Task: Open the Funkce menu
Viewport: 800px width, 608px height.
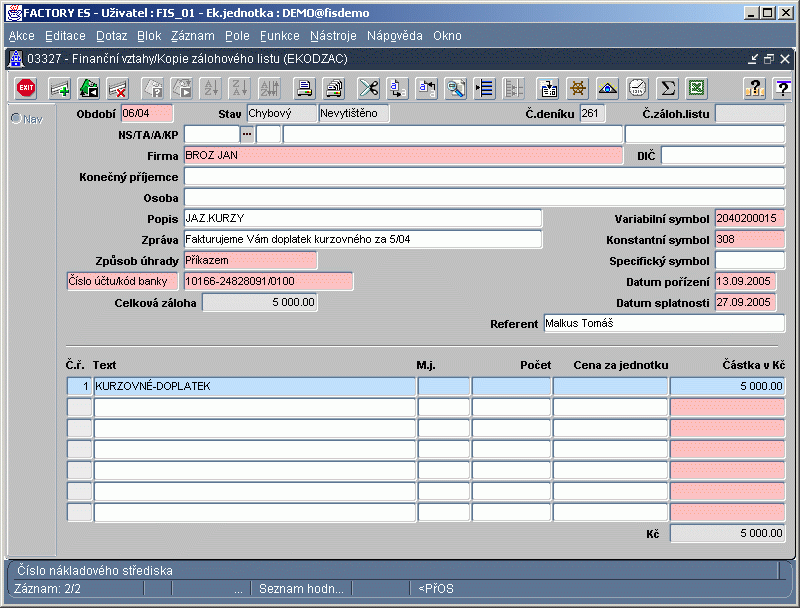Action: (x=280, y=36)
